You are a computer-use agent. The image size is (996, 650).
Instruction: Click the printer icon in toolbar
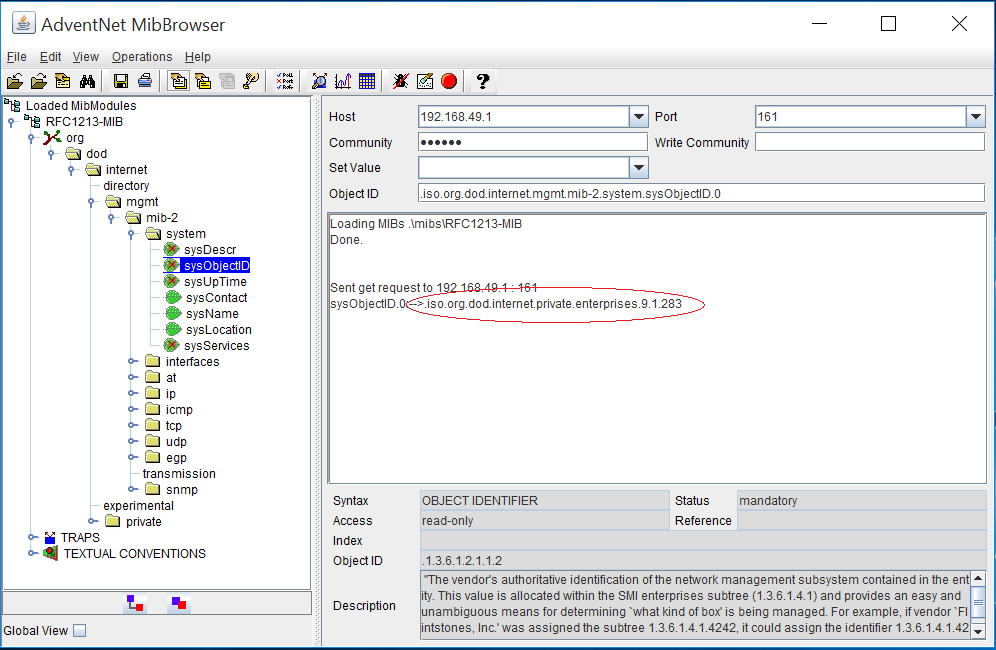[145, 81]
